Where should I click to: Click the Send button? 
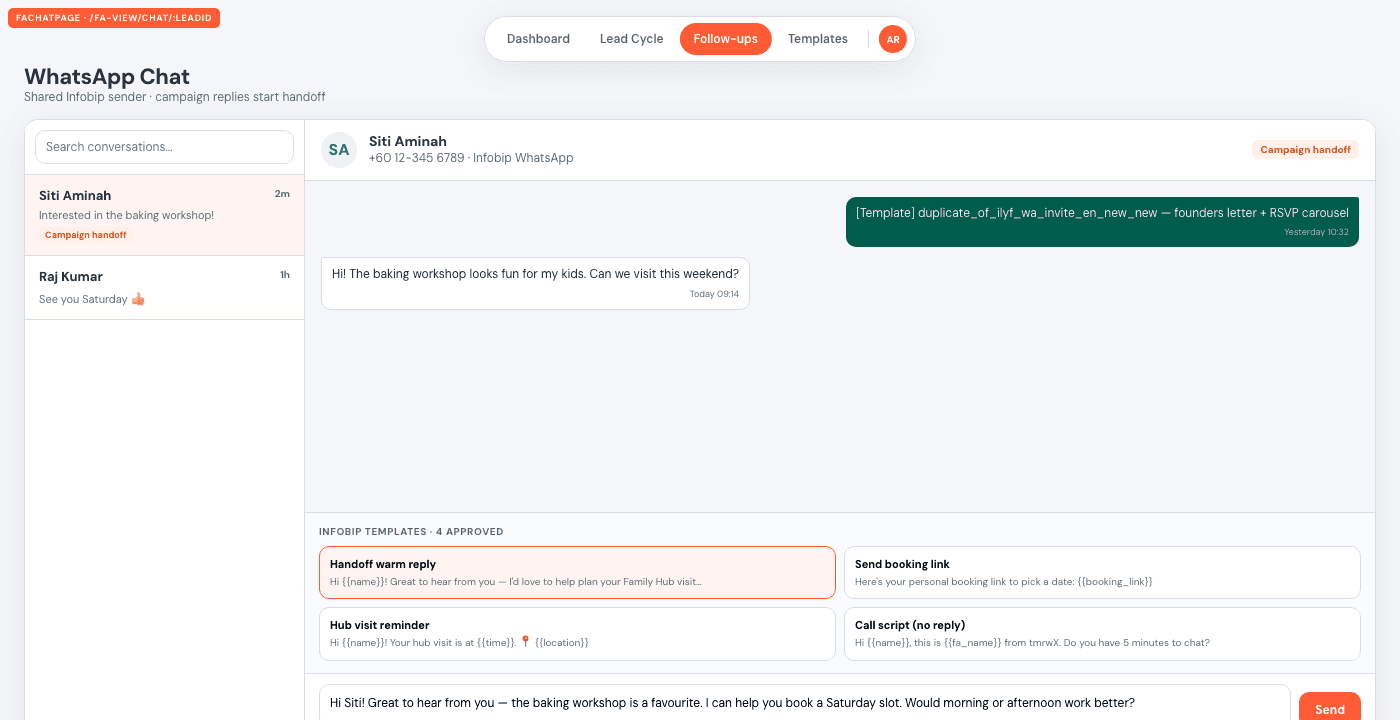click(x=1330, y=707)
